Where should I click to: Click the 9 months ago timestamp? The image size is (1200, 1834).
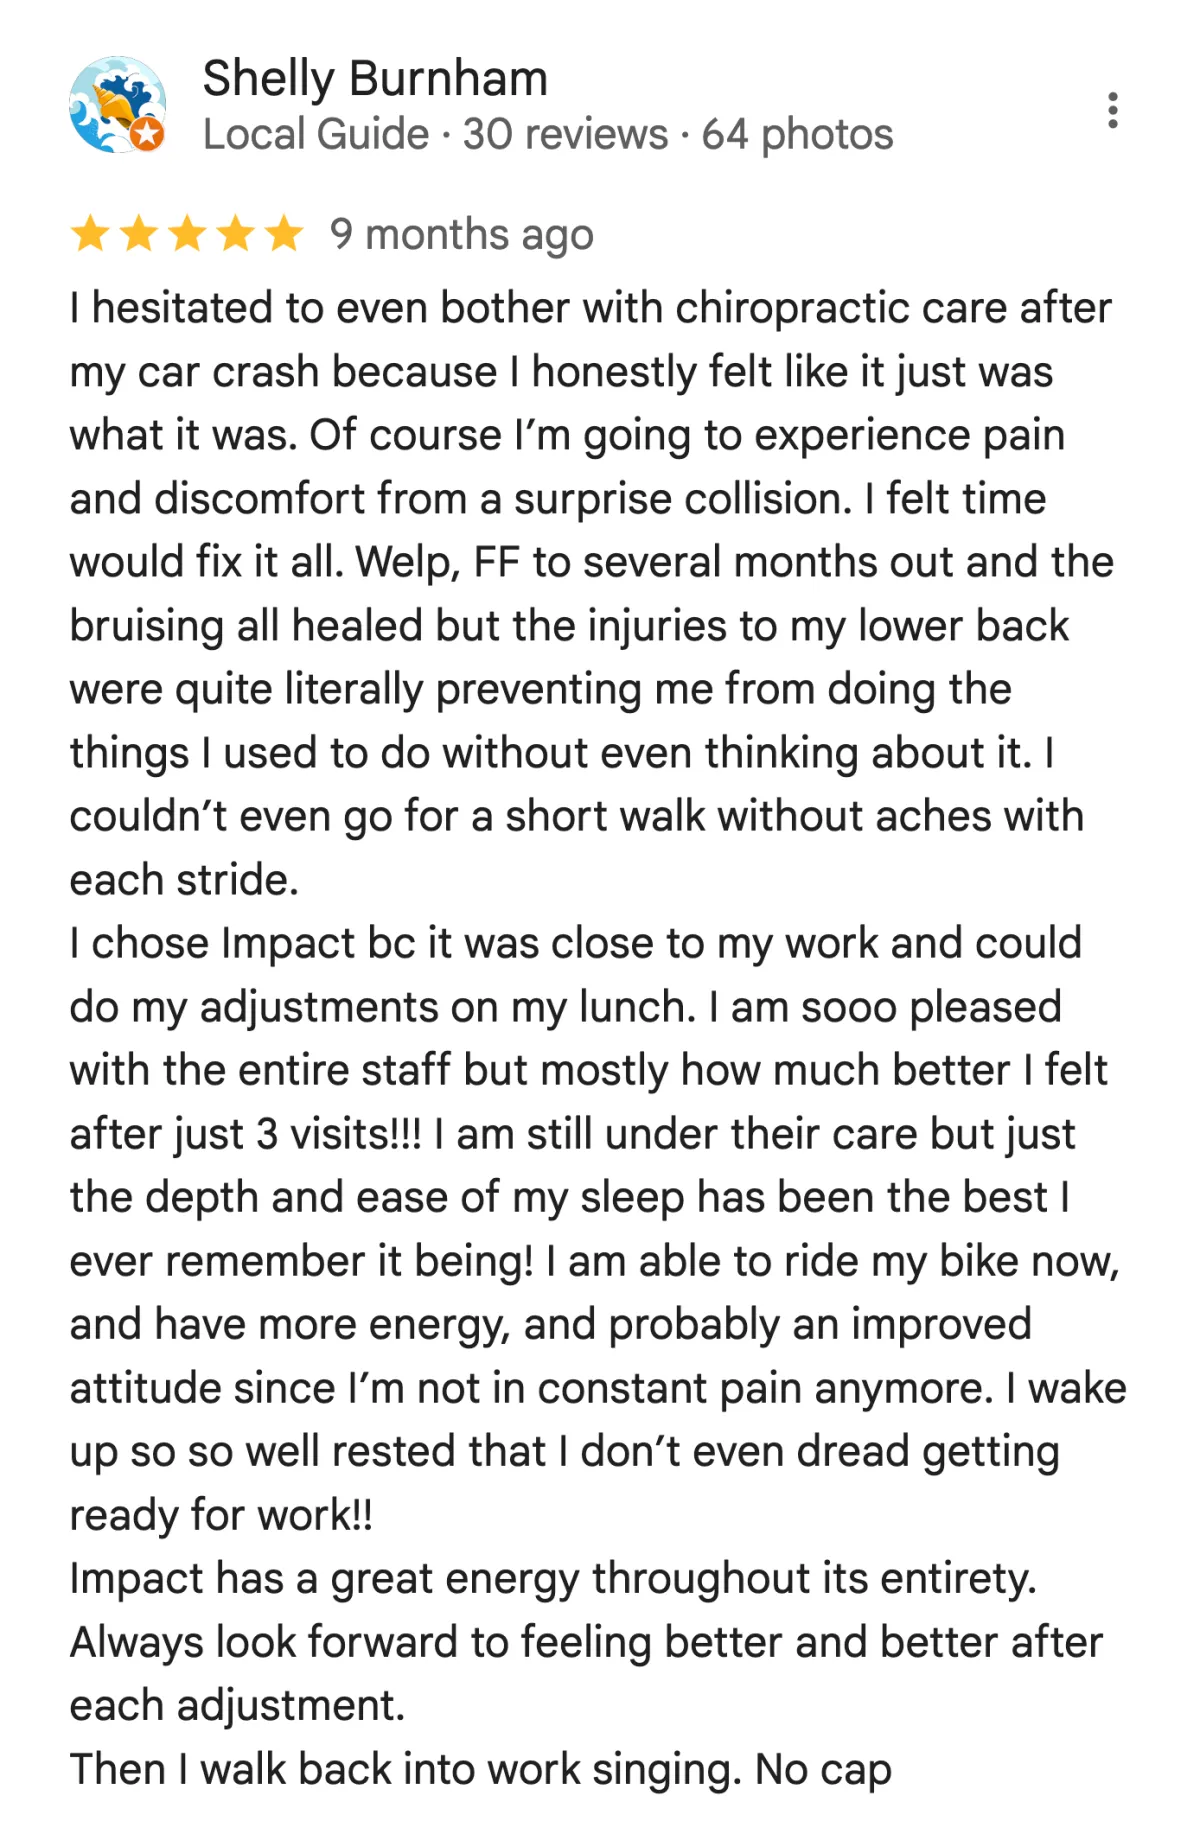(x=462, y=235)
